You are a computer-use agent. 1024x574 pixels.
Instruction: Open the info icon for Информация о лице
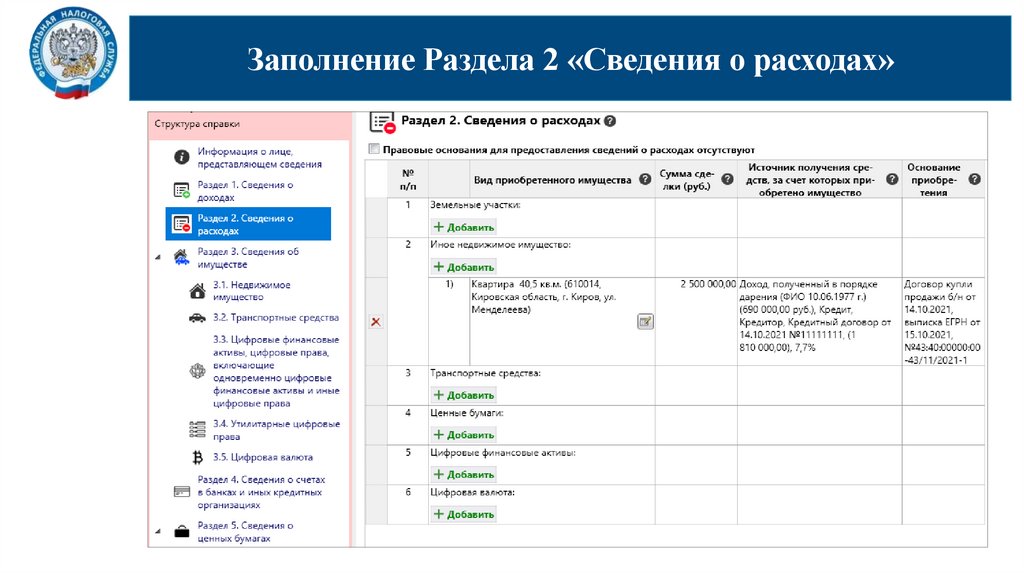pyautogui.click(x=182, y=157)
